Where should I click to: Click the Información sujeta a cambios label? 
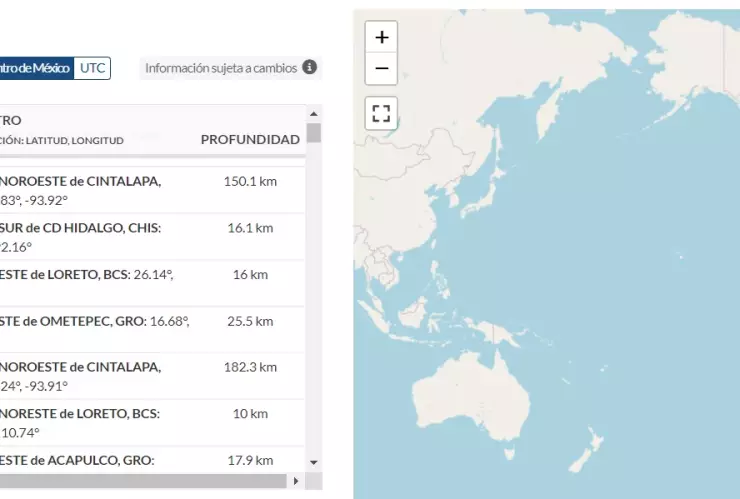tap(221, 68)
